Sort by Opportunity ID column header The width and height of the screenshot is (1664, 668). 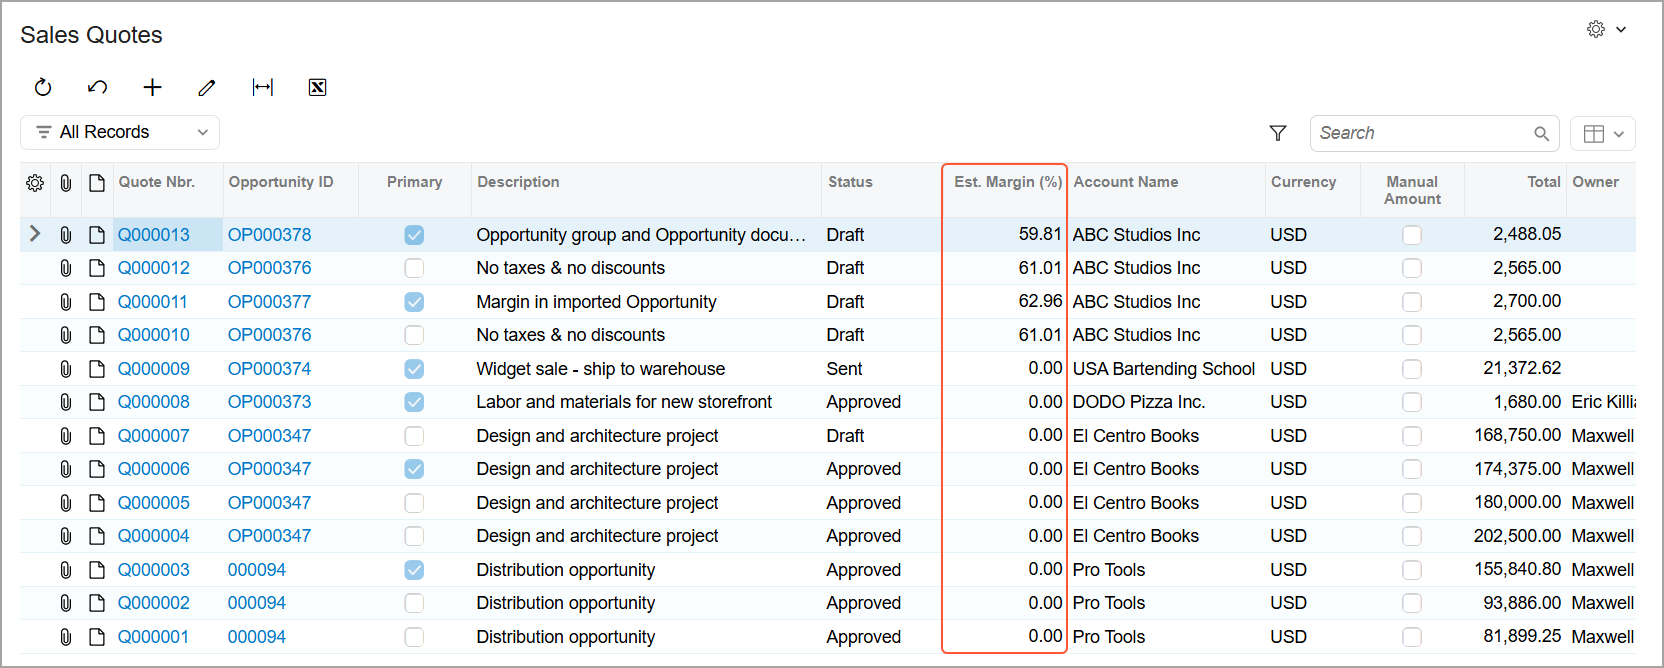coord(281,182)
